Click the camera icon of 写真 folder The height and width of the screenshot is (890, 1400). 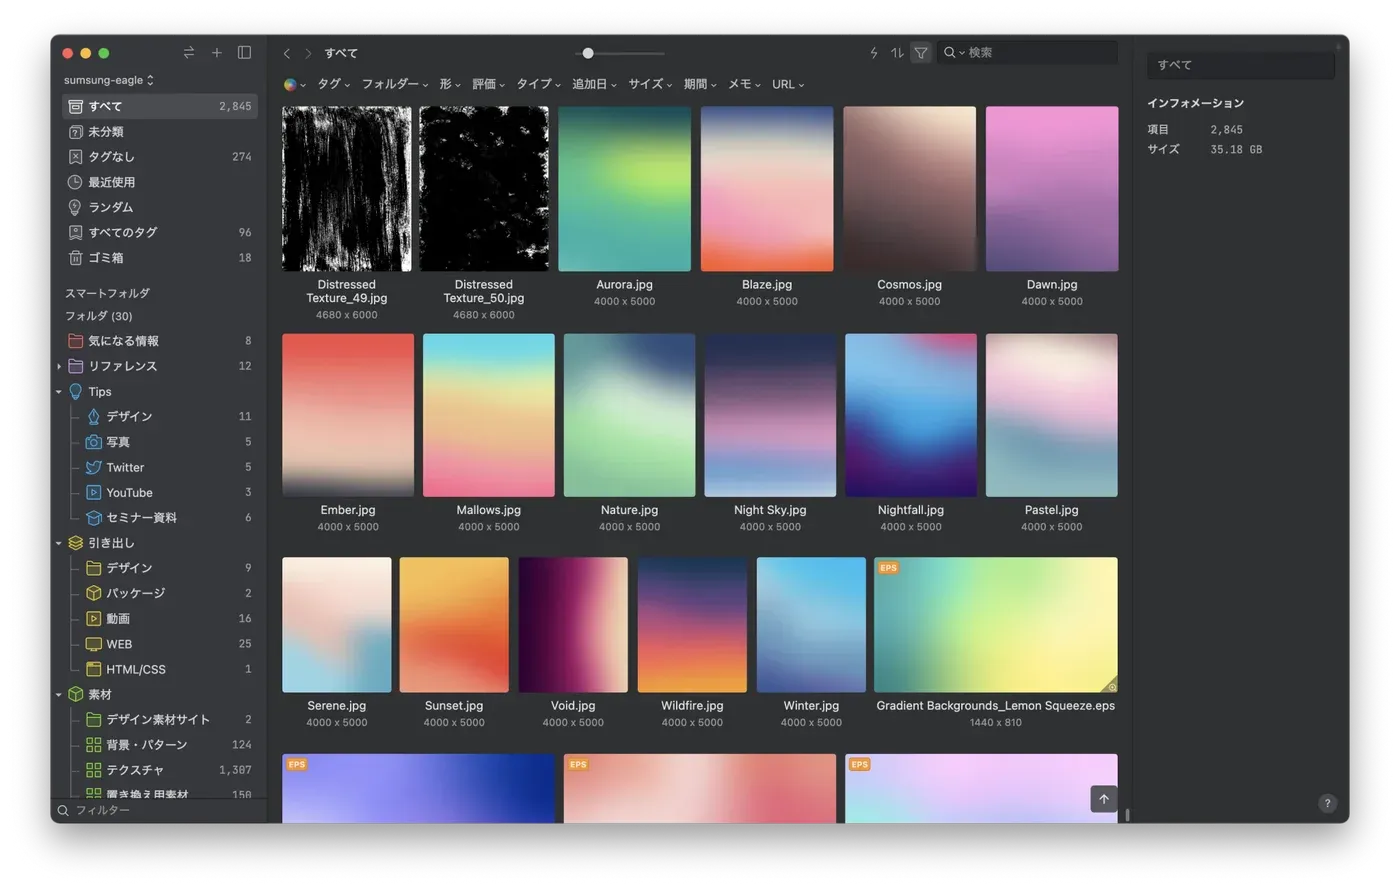(x=94, y=442)
